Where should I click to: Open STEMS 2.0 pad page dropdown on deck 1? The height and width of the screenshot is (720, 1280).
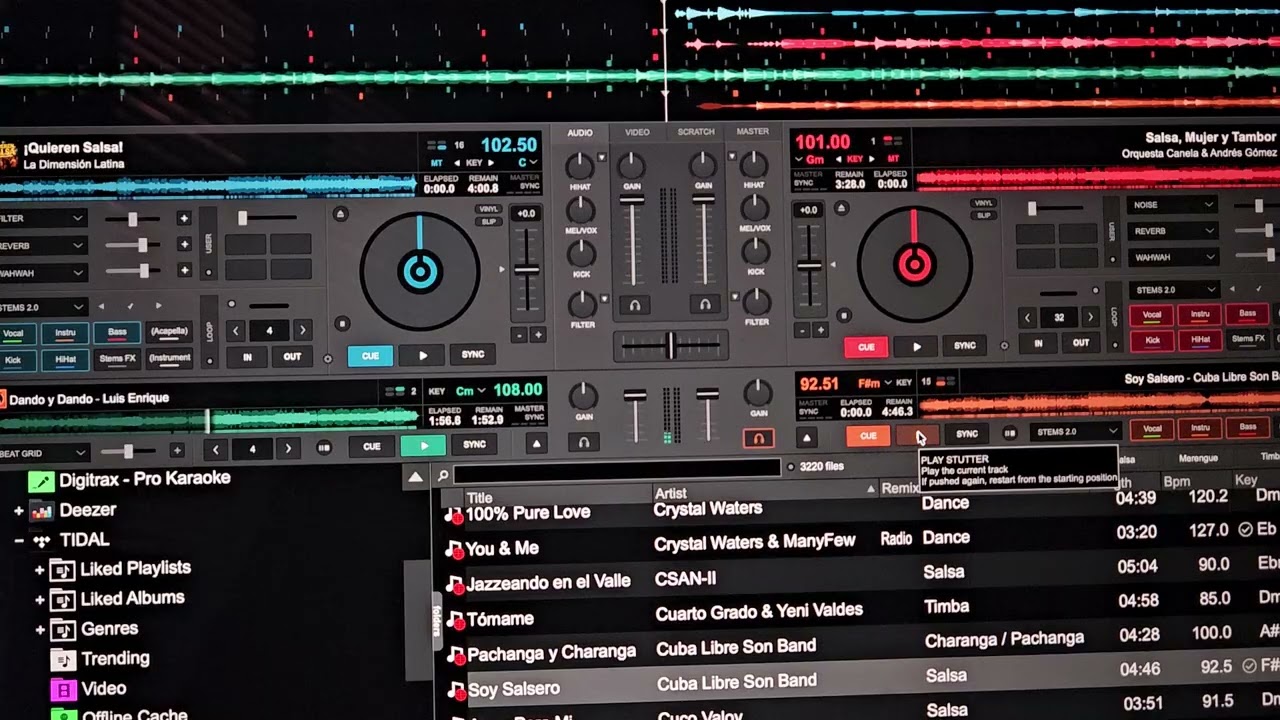tap(43, 307)
